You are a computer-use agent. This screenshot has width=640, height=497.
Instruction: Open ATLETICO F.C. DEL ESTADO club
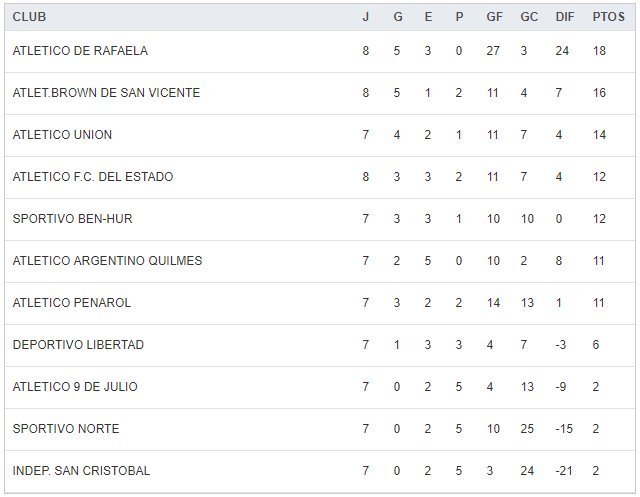(x=93, y=177)
